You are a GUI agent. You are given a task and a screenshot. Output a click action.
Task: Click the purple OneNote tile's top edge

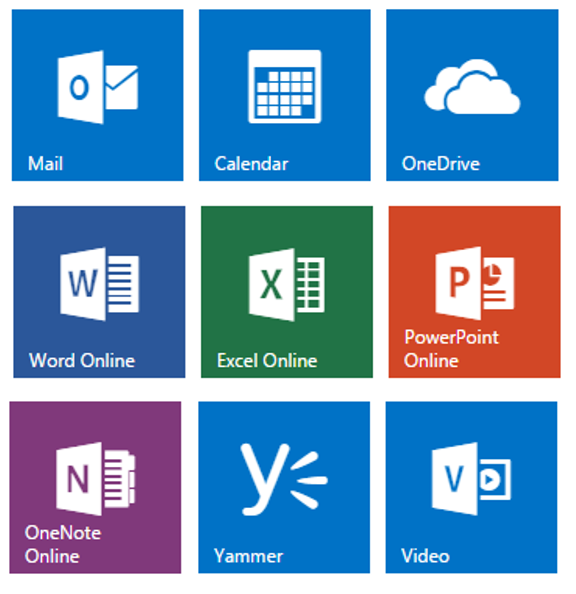[x=95, y=403]
